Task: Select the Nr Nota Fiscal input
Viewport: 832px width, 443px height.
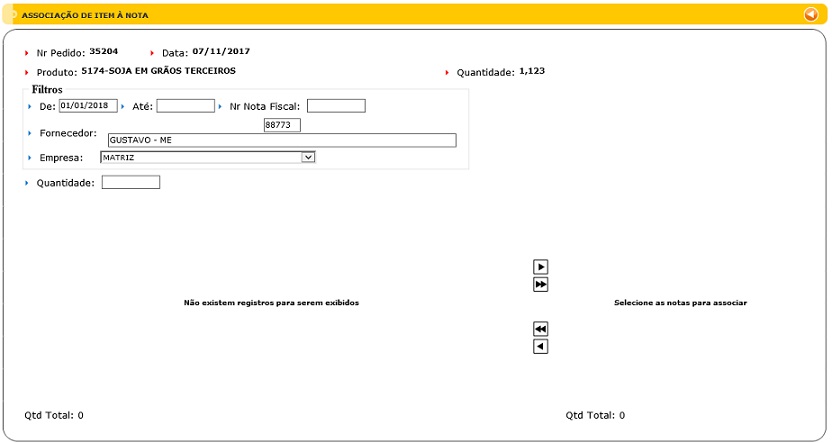Action: click(336, 106)
